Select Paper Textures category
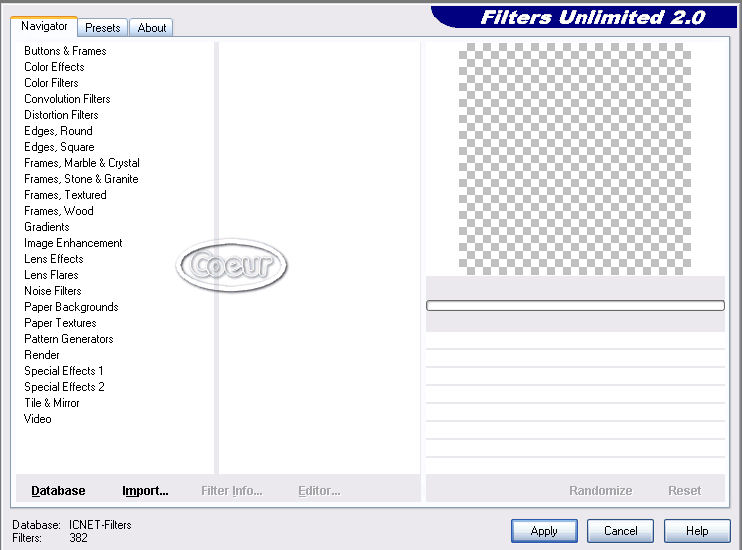Image resolution: width=742 pixels, height=550 pixels. tap(60, 323)
